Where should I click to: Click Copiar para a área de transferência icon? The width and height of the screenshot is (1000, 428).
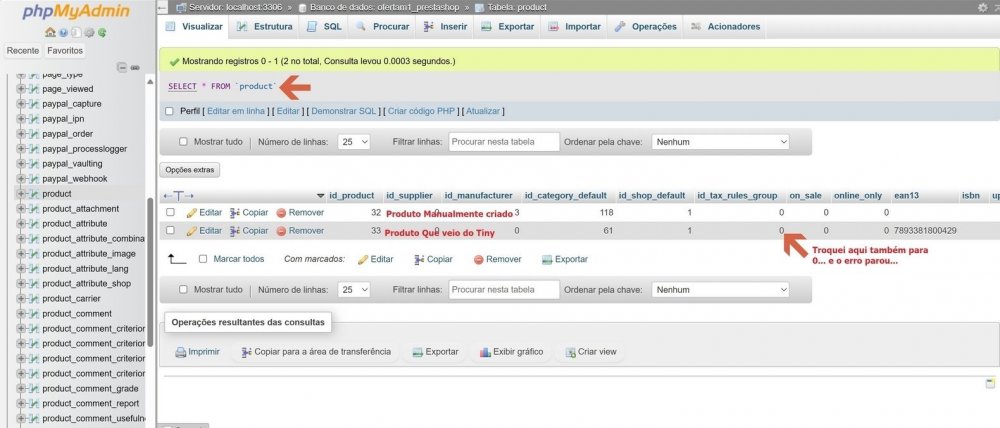247,352
